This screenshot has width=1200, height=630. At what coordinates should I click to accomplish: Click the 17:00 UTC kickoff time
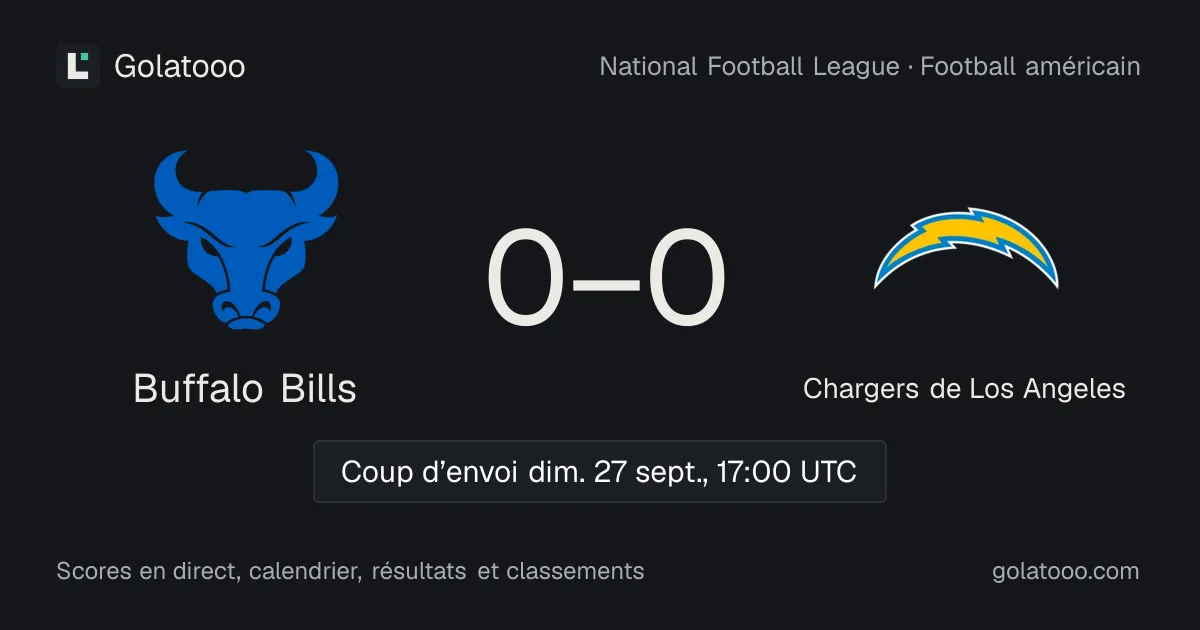coord(787,472)
